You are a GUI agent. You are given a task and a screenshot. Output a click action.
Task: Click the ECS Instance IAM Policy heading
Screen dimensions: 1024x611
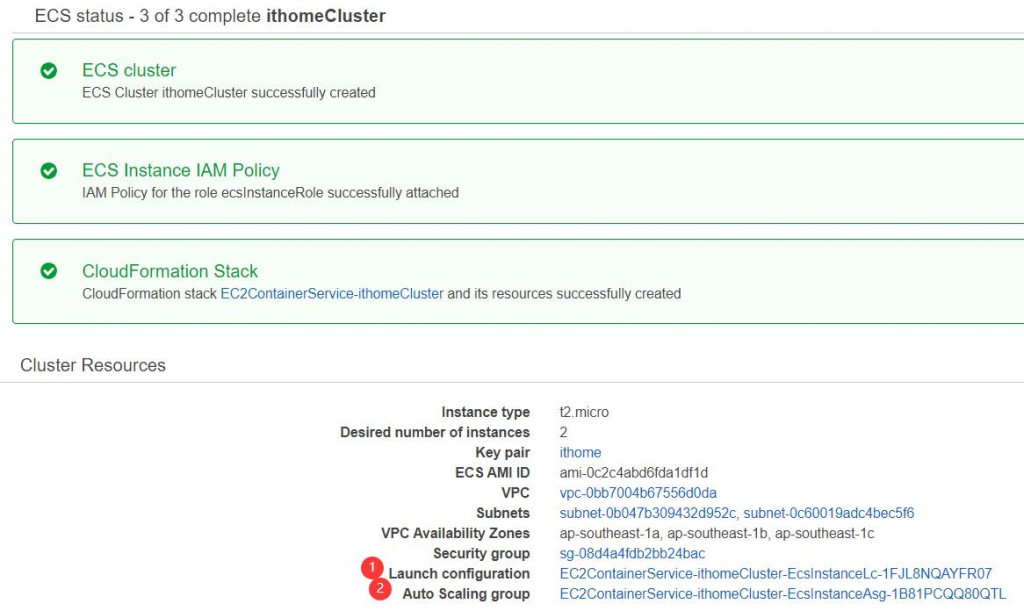(181, 170)
